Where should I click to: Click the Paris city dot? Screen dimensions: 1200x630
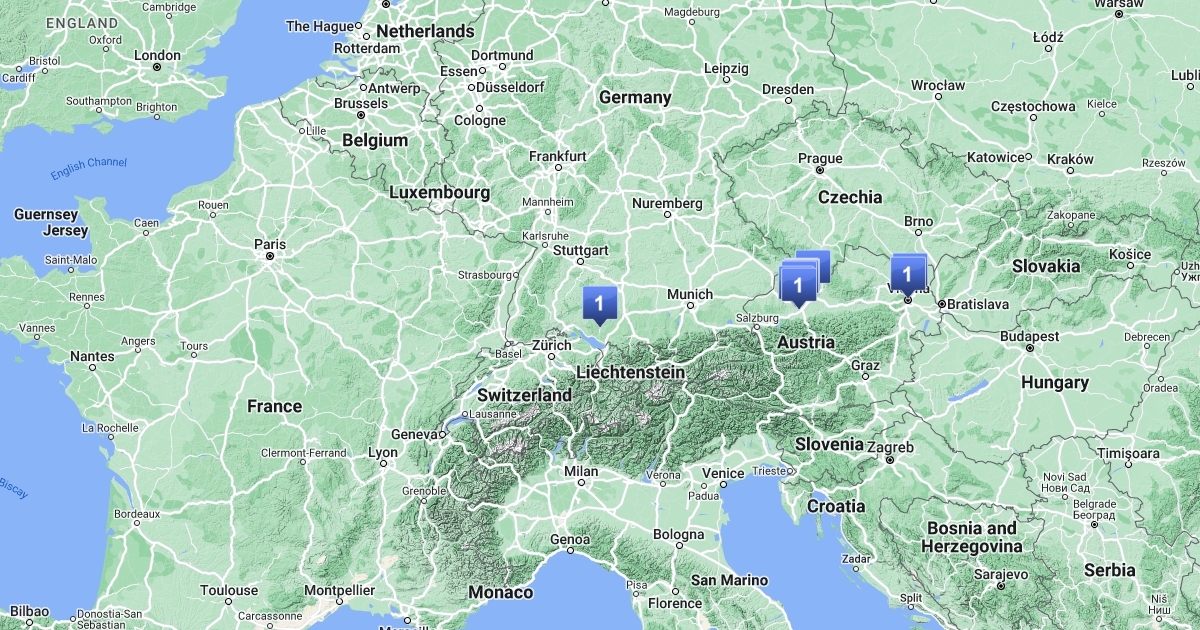click(270, 256)
